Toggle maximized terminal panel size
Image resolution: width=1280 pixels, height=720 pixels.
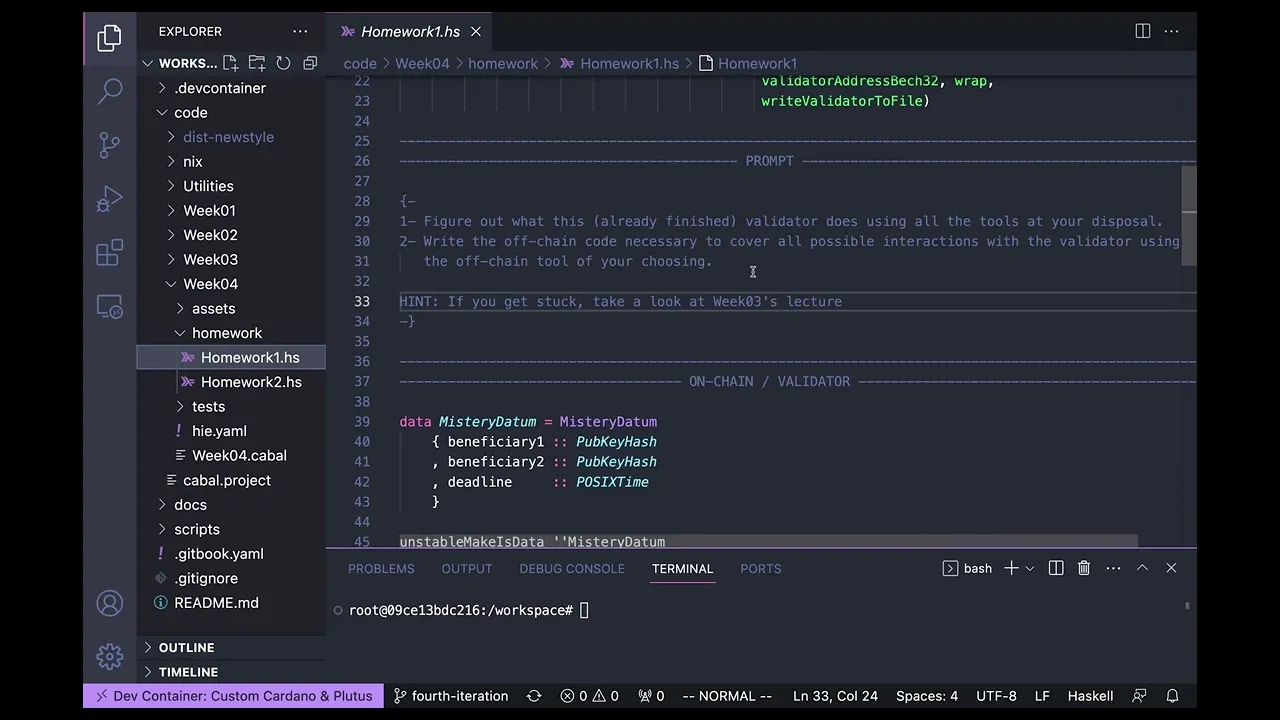tap(1142, 568)
